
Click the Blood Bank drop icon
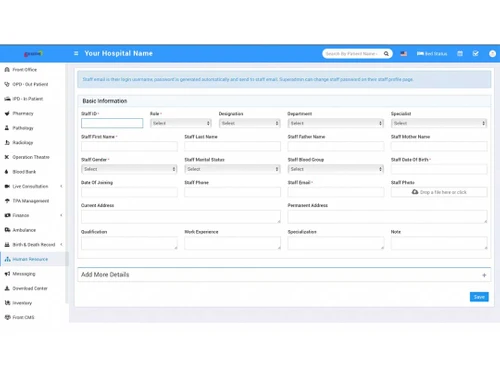pyautogui.click(x=7, y=172)
